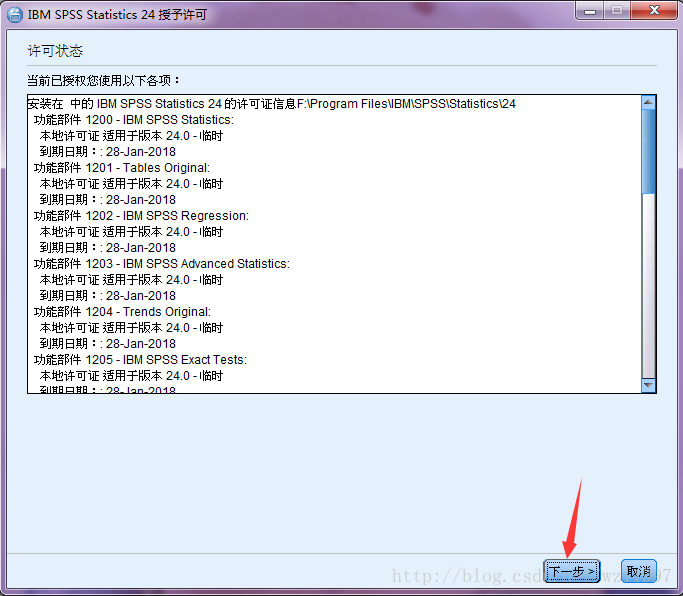This screenshot has height=596, width=683.
Task: Click local license line under feature 1202
Action: (131, 231)
